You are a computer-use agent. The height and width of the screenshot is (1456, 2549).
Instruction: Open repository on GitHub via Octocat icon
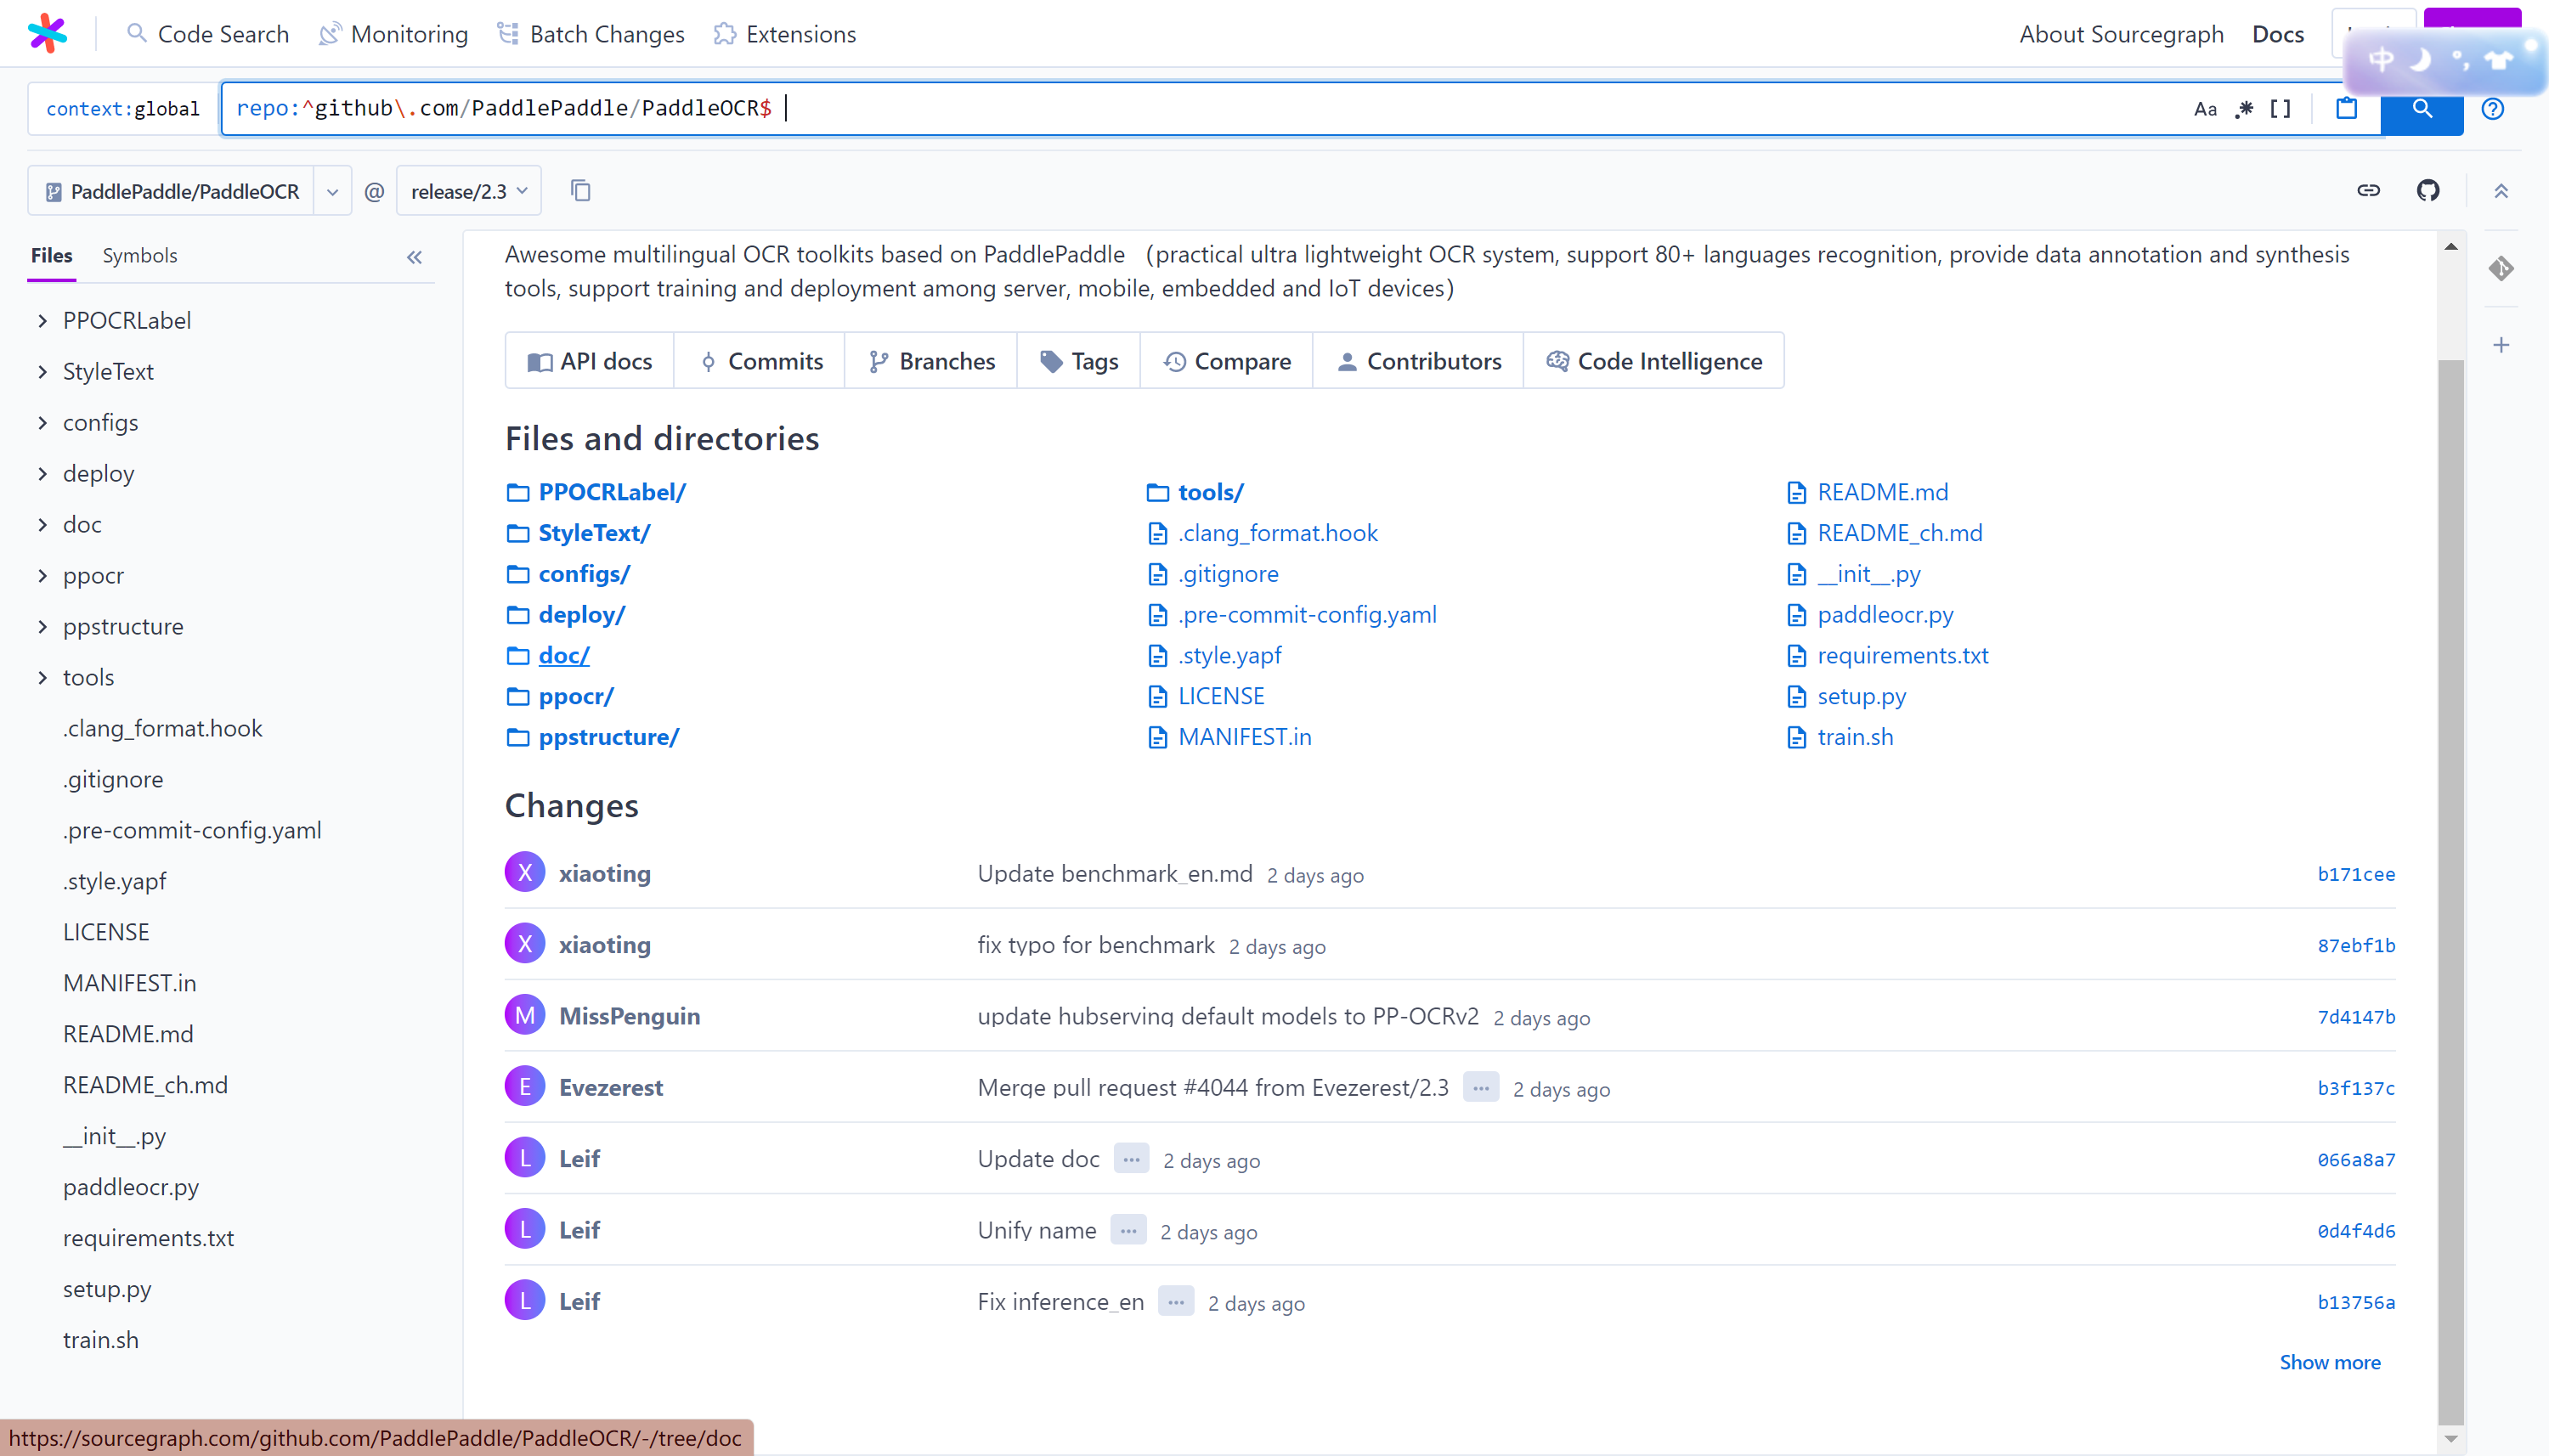[2427, 190]
